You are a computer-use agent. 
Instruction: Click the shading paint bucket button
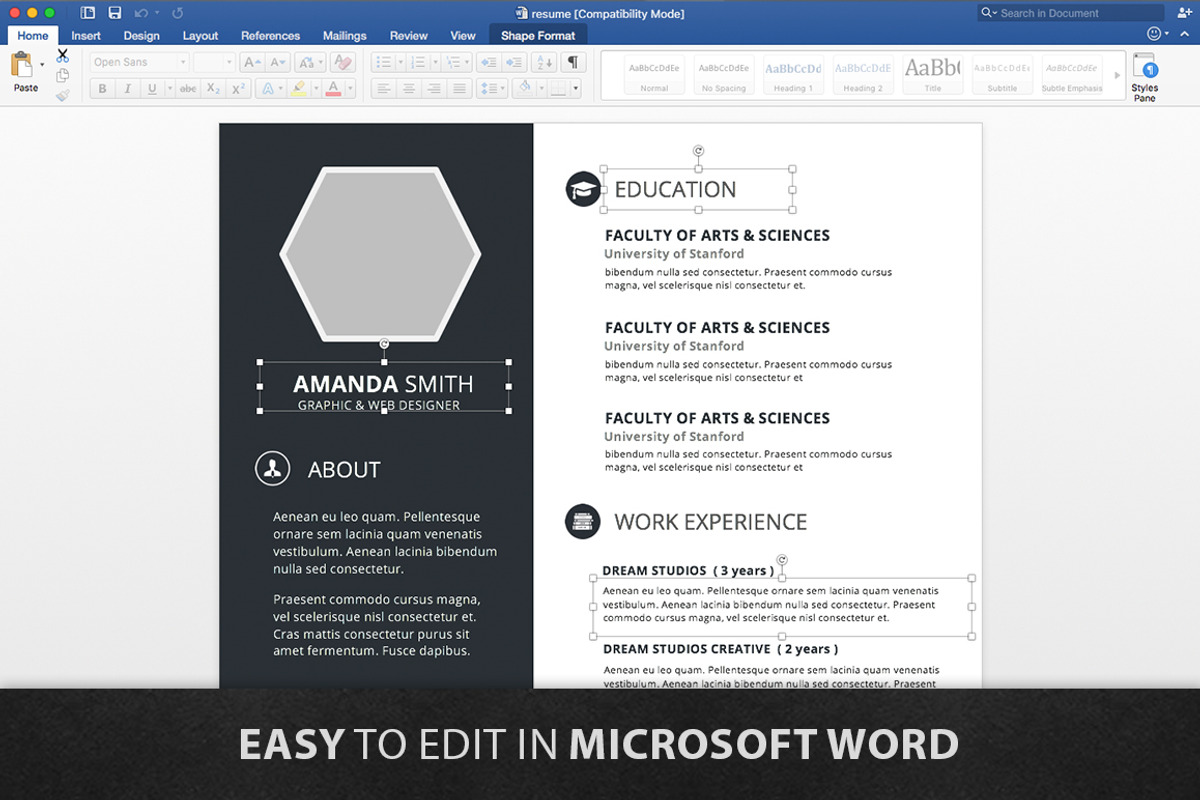[x=525, y=89]
